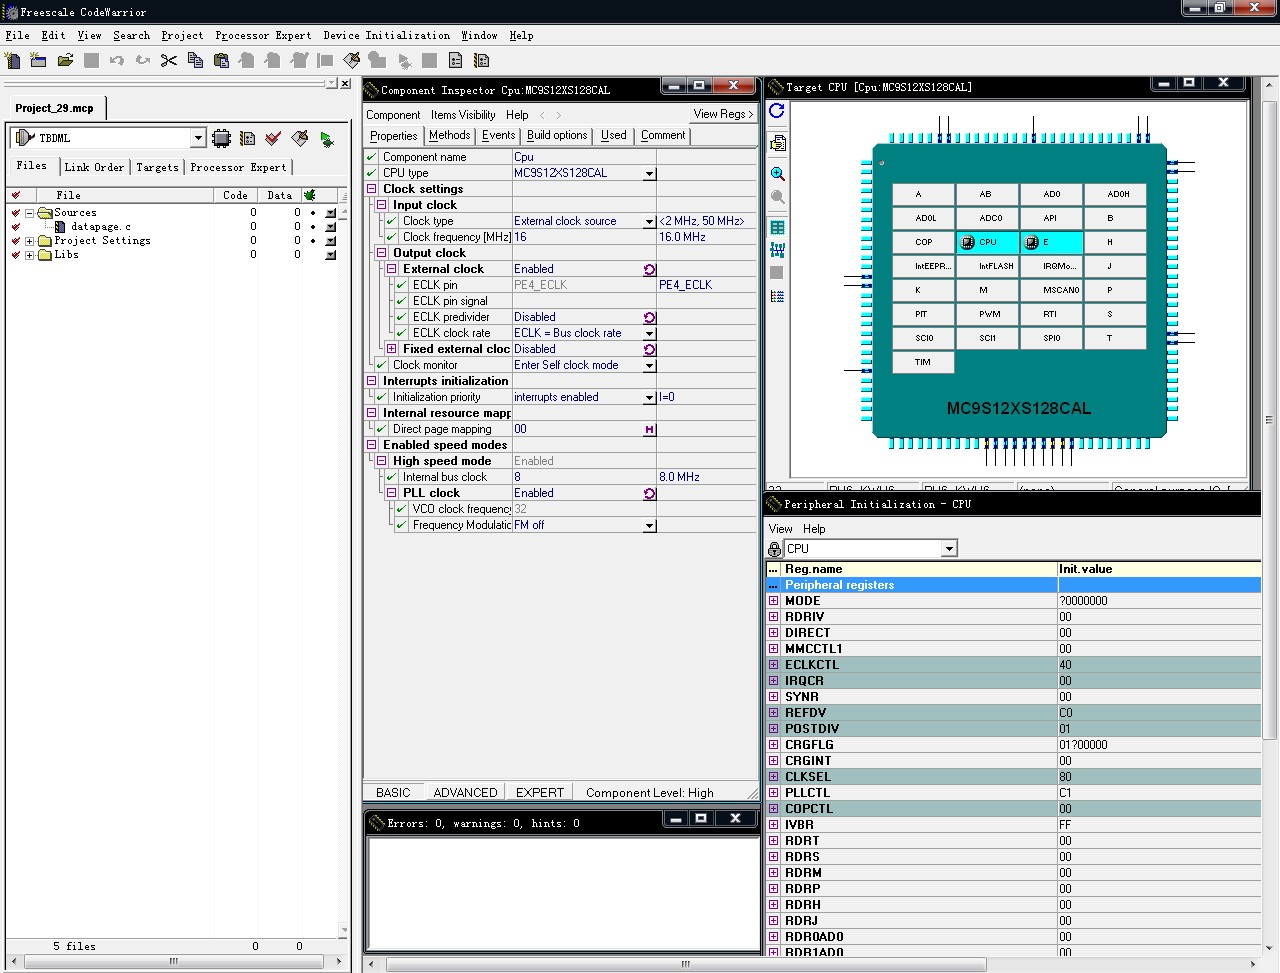The height and width of the screenshot is (973, 1280).
Task: Collapse the Clock settings group
Action: click(372, 189)
